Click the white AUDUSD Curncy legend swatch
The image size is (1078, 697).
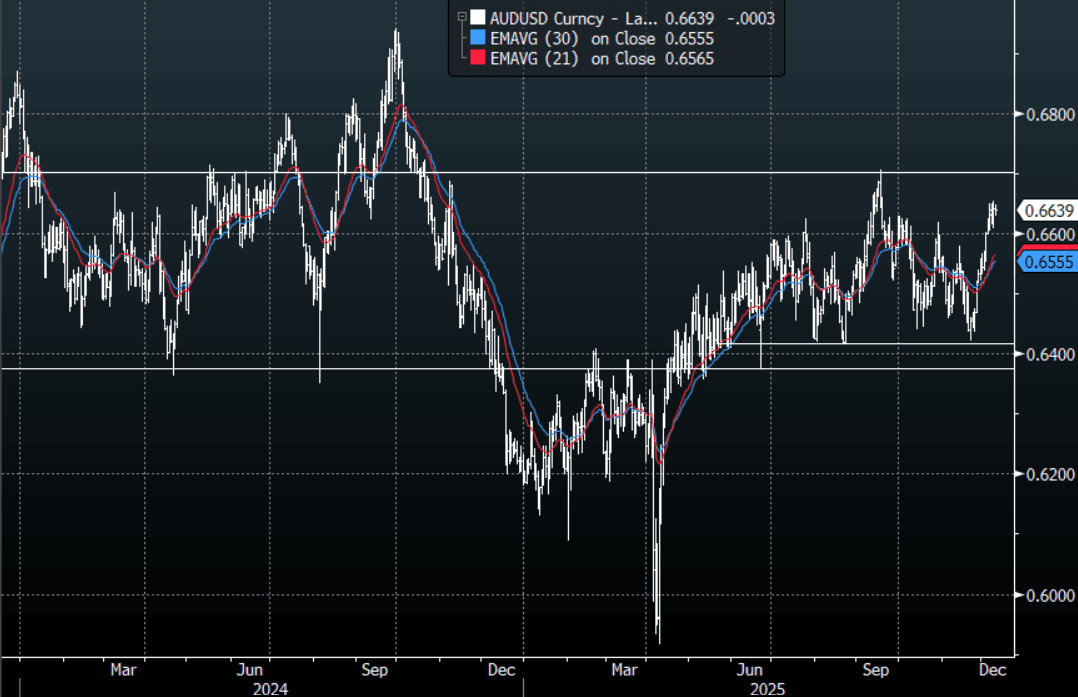(478, 17)
